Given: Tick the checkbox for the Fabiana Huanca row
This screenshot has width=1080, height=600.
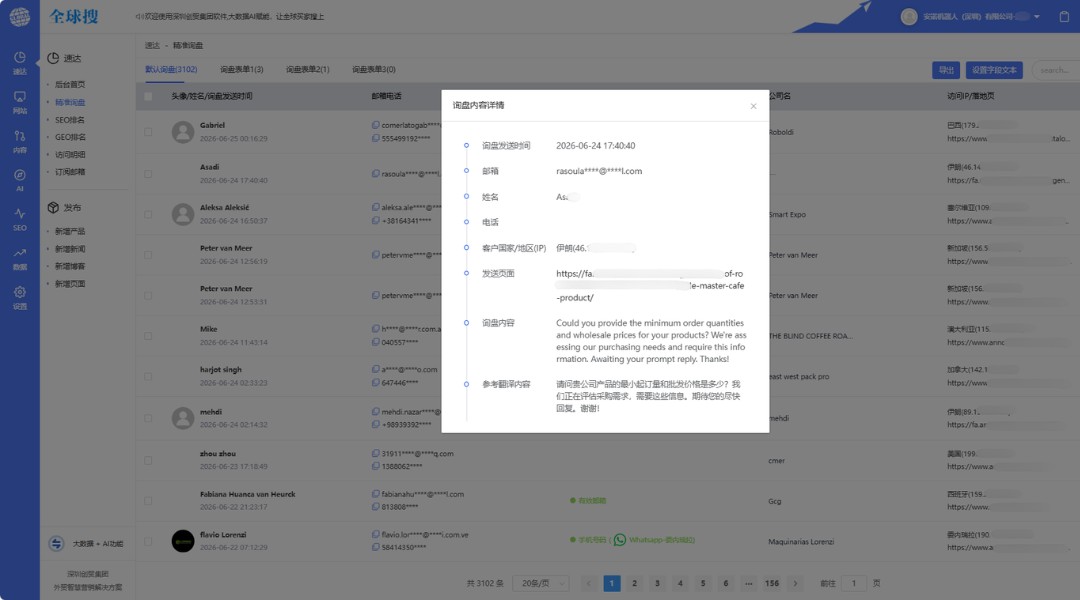Looking at the screenshot, I should (x=148, y=501).
